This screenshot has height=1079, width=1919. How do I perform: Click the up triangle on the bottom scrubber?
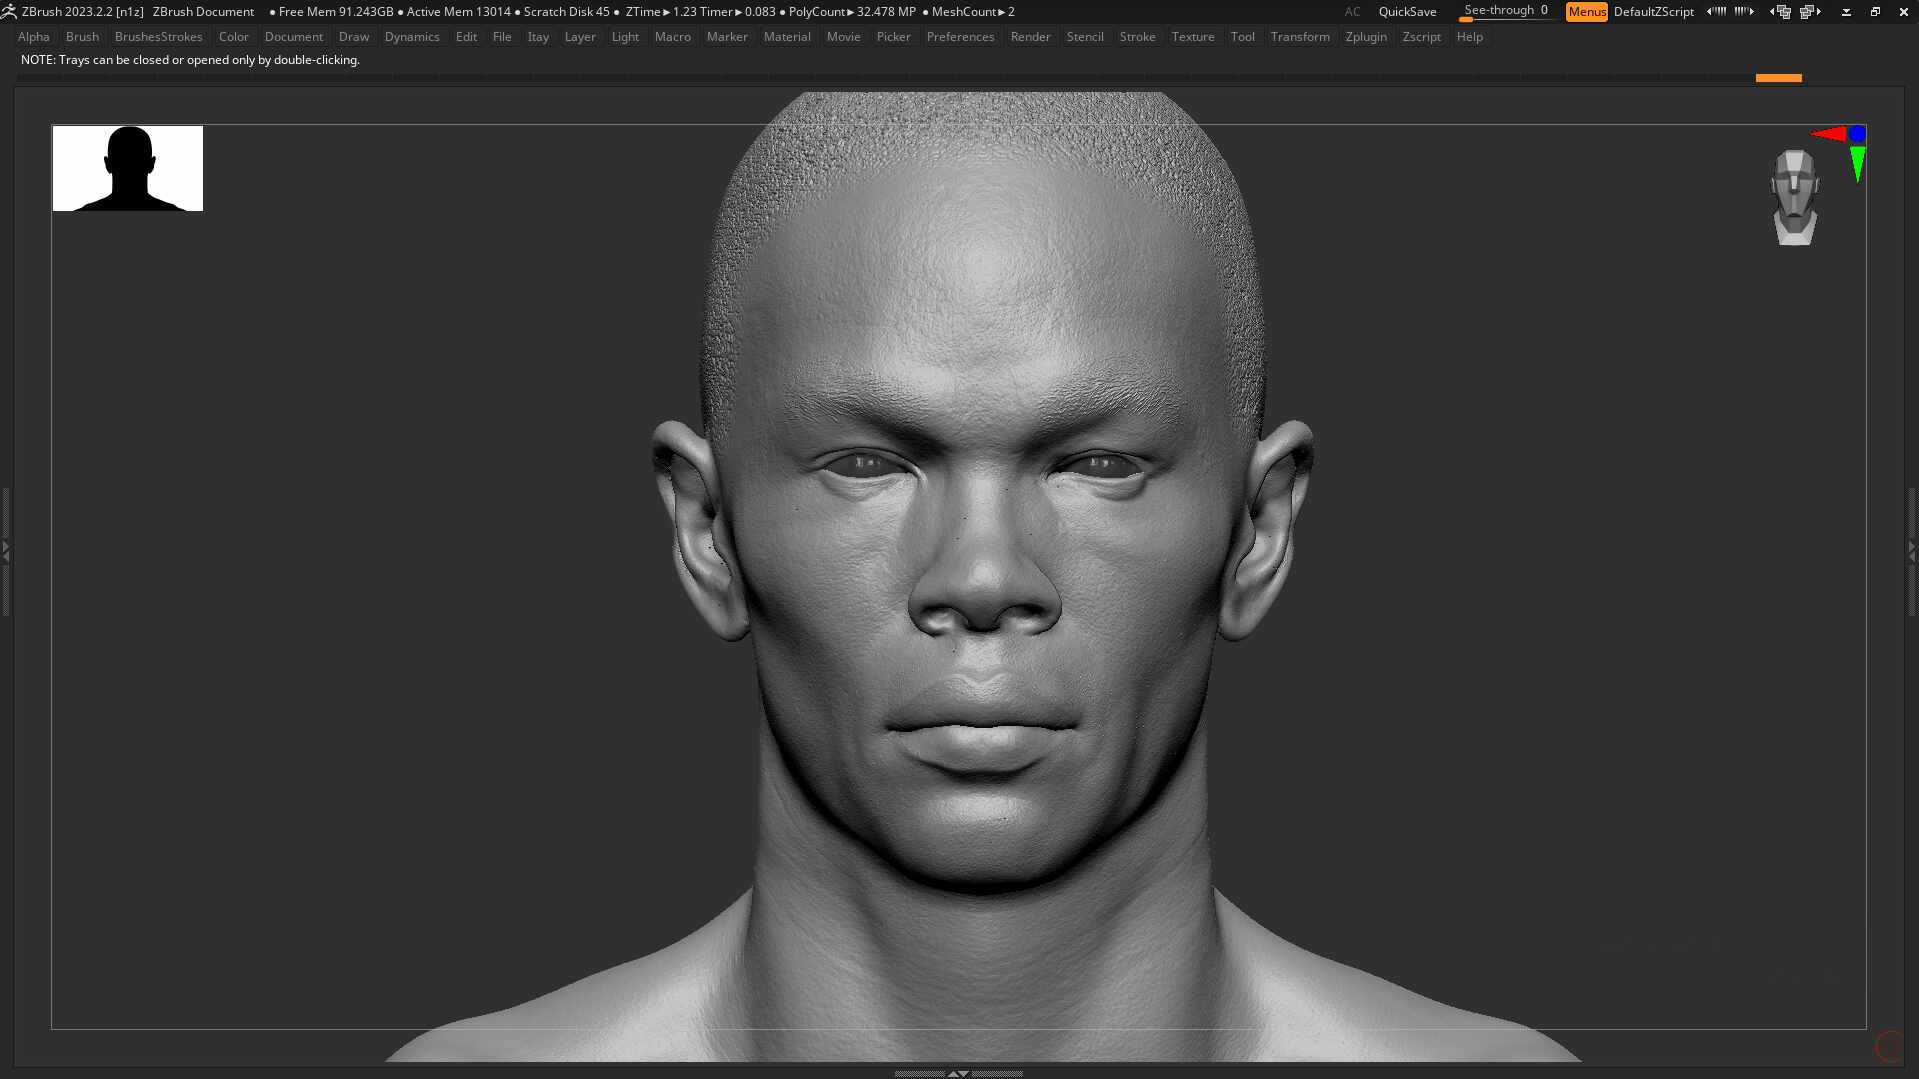click(x=953, y=1072)
